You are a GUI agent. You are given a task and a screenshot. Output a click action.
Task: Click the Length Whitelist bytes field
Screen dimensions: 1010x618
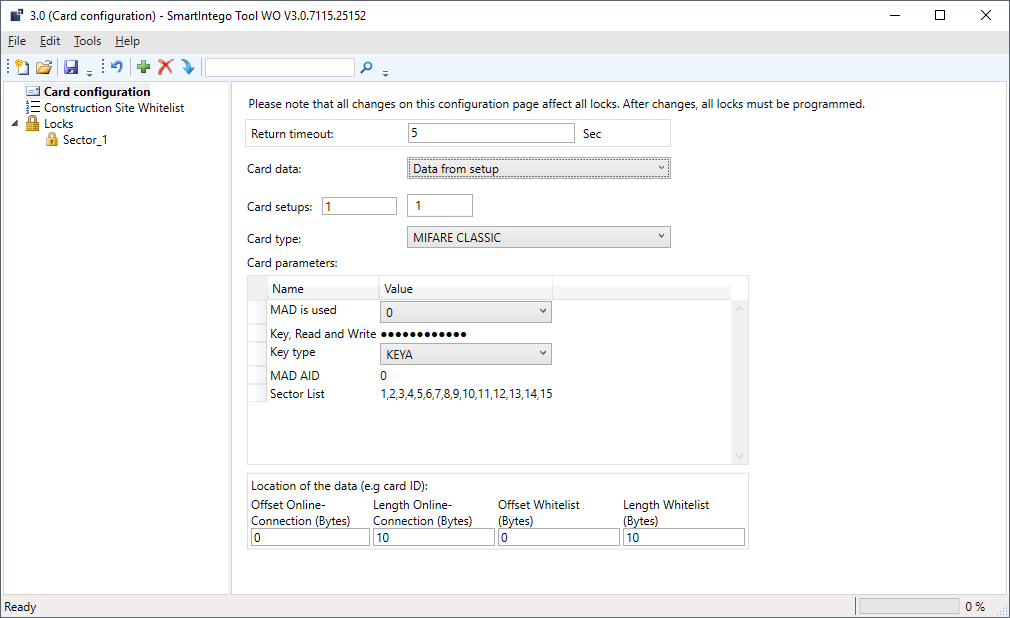(x=683, y=538)
